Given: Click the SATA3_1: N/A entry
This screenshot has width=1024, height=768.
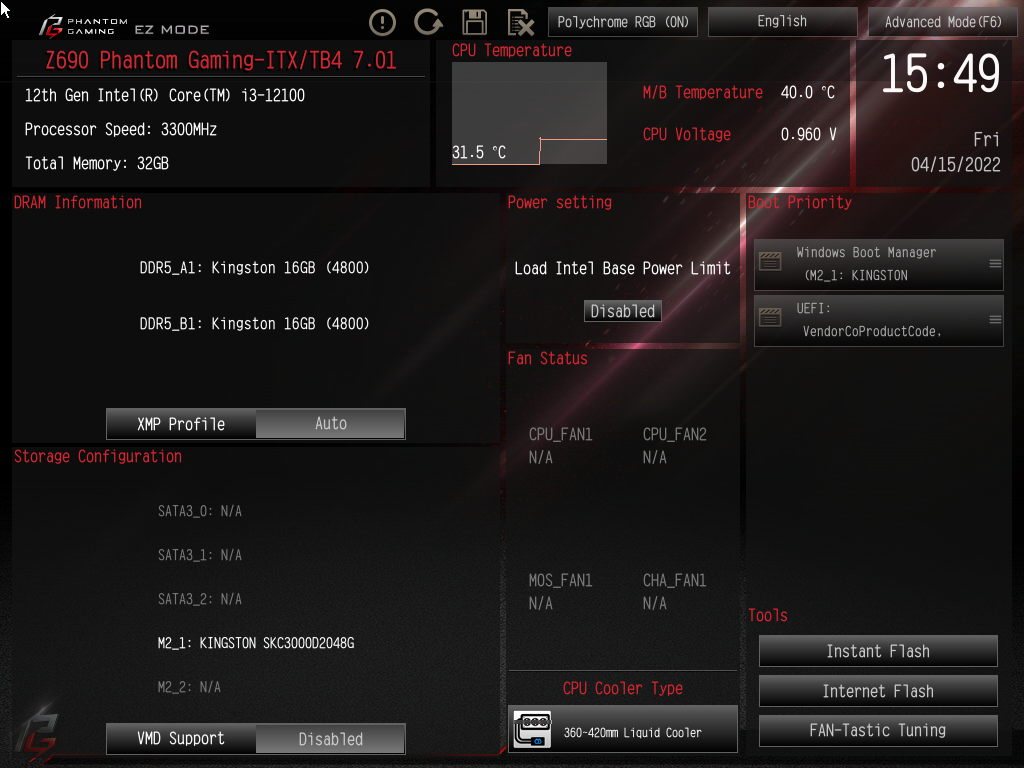Looking at the screenshot, I should pyautogui.click(x=200, y=555).
